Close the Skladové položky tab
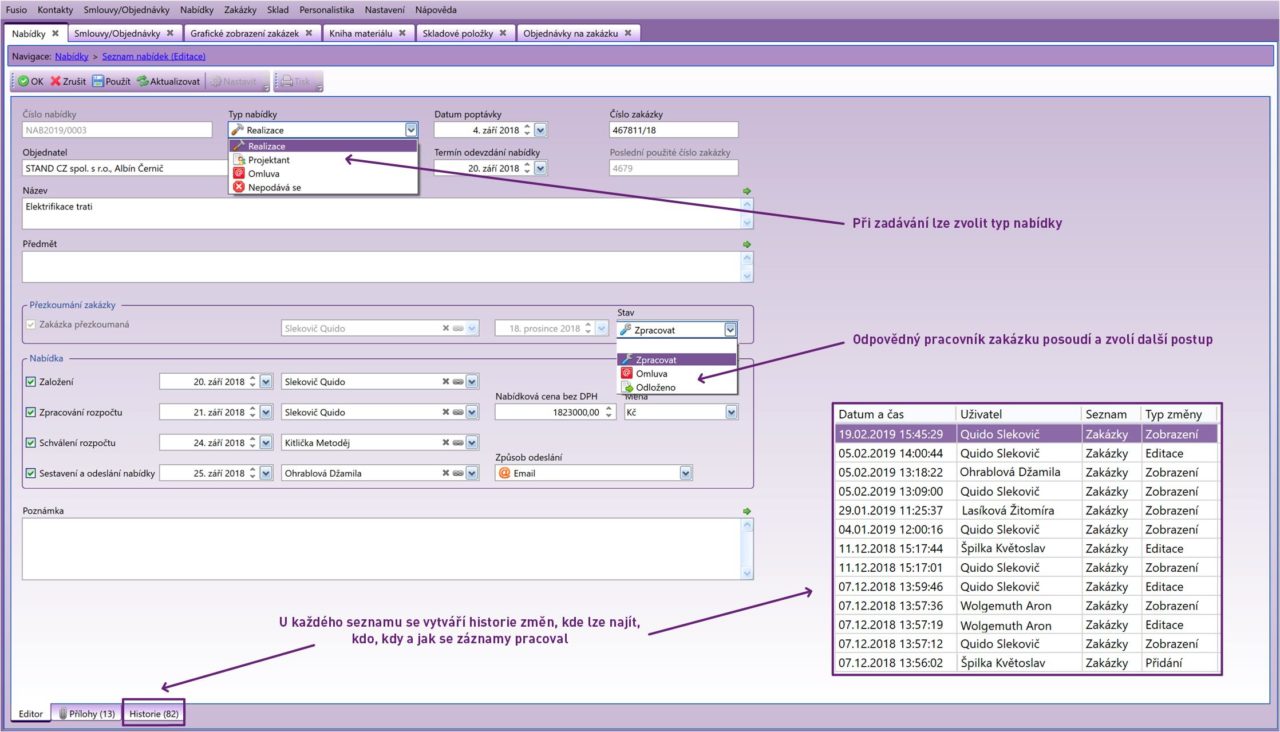This screenshot has width=1280, height=732. [x=504, y=33]
